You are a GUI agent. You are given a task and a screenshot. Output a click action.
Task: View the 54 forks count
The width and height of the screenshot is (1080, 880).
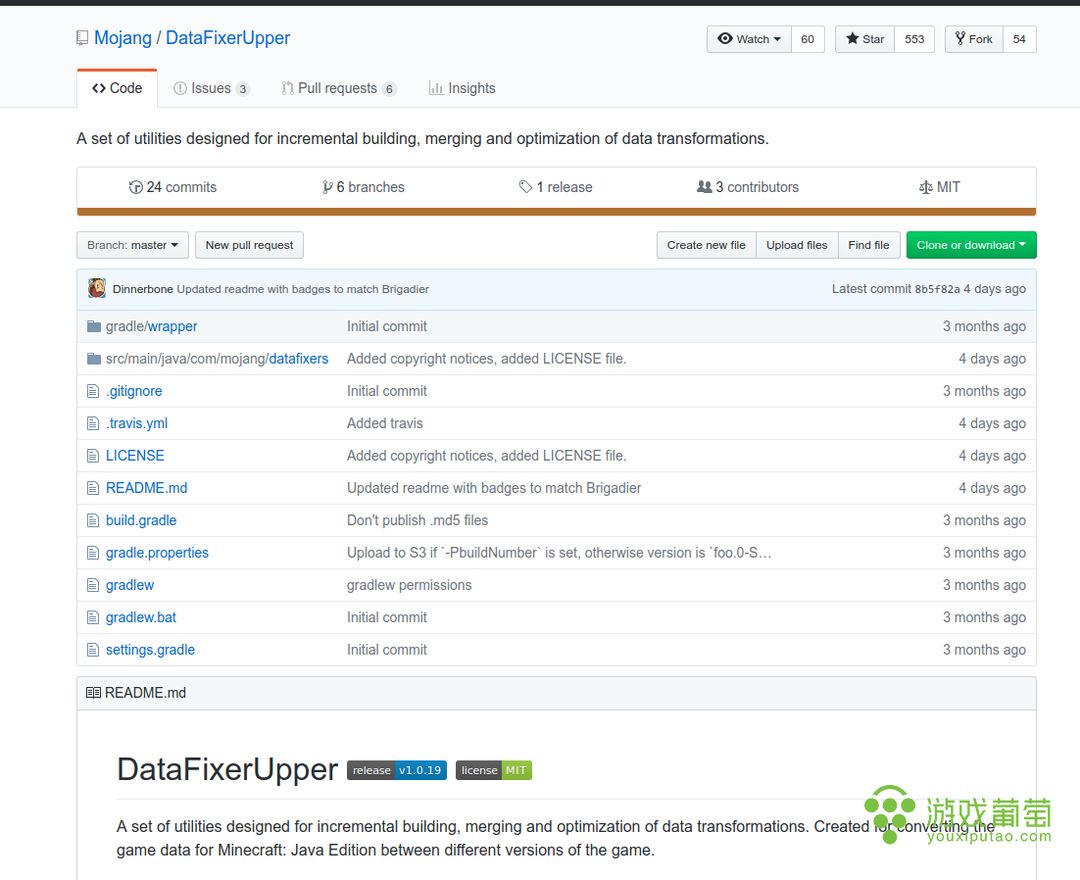pyautogui.click(x=1019, y=39)
